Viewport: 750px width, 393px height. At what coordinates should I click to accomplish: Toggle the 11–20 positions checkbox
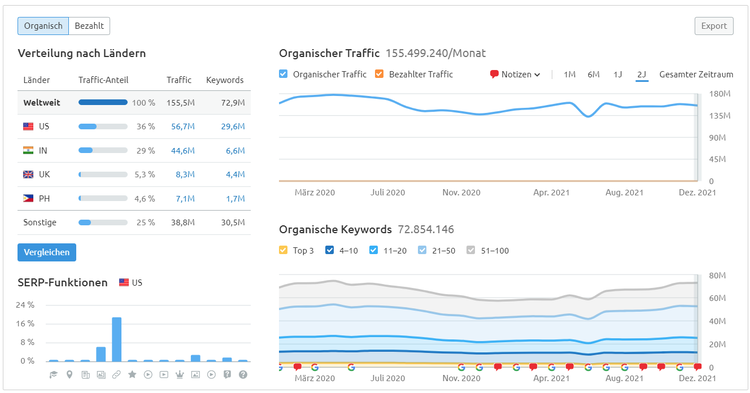tap(374, 250)
